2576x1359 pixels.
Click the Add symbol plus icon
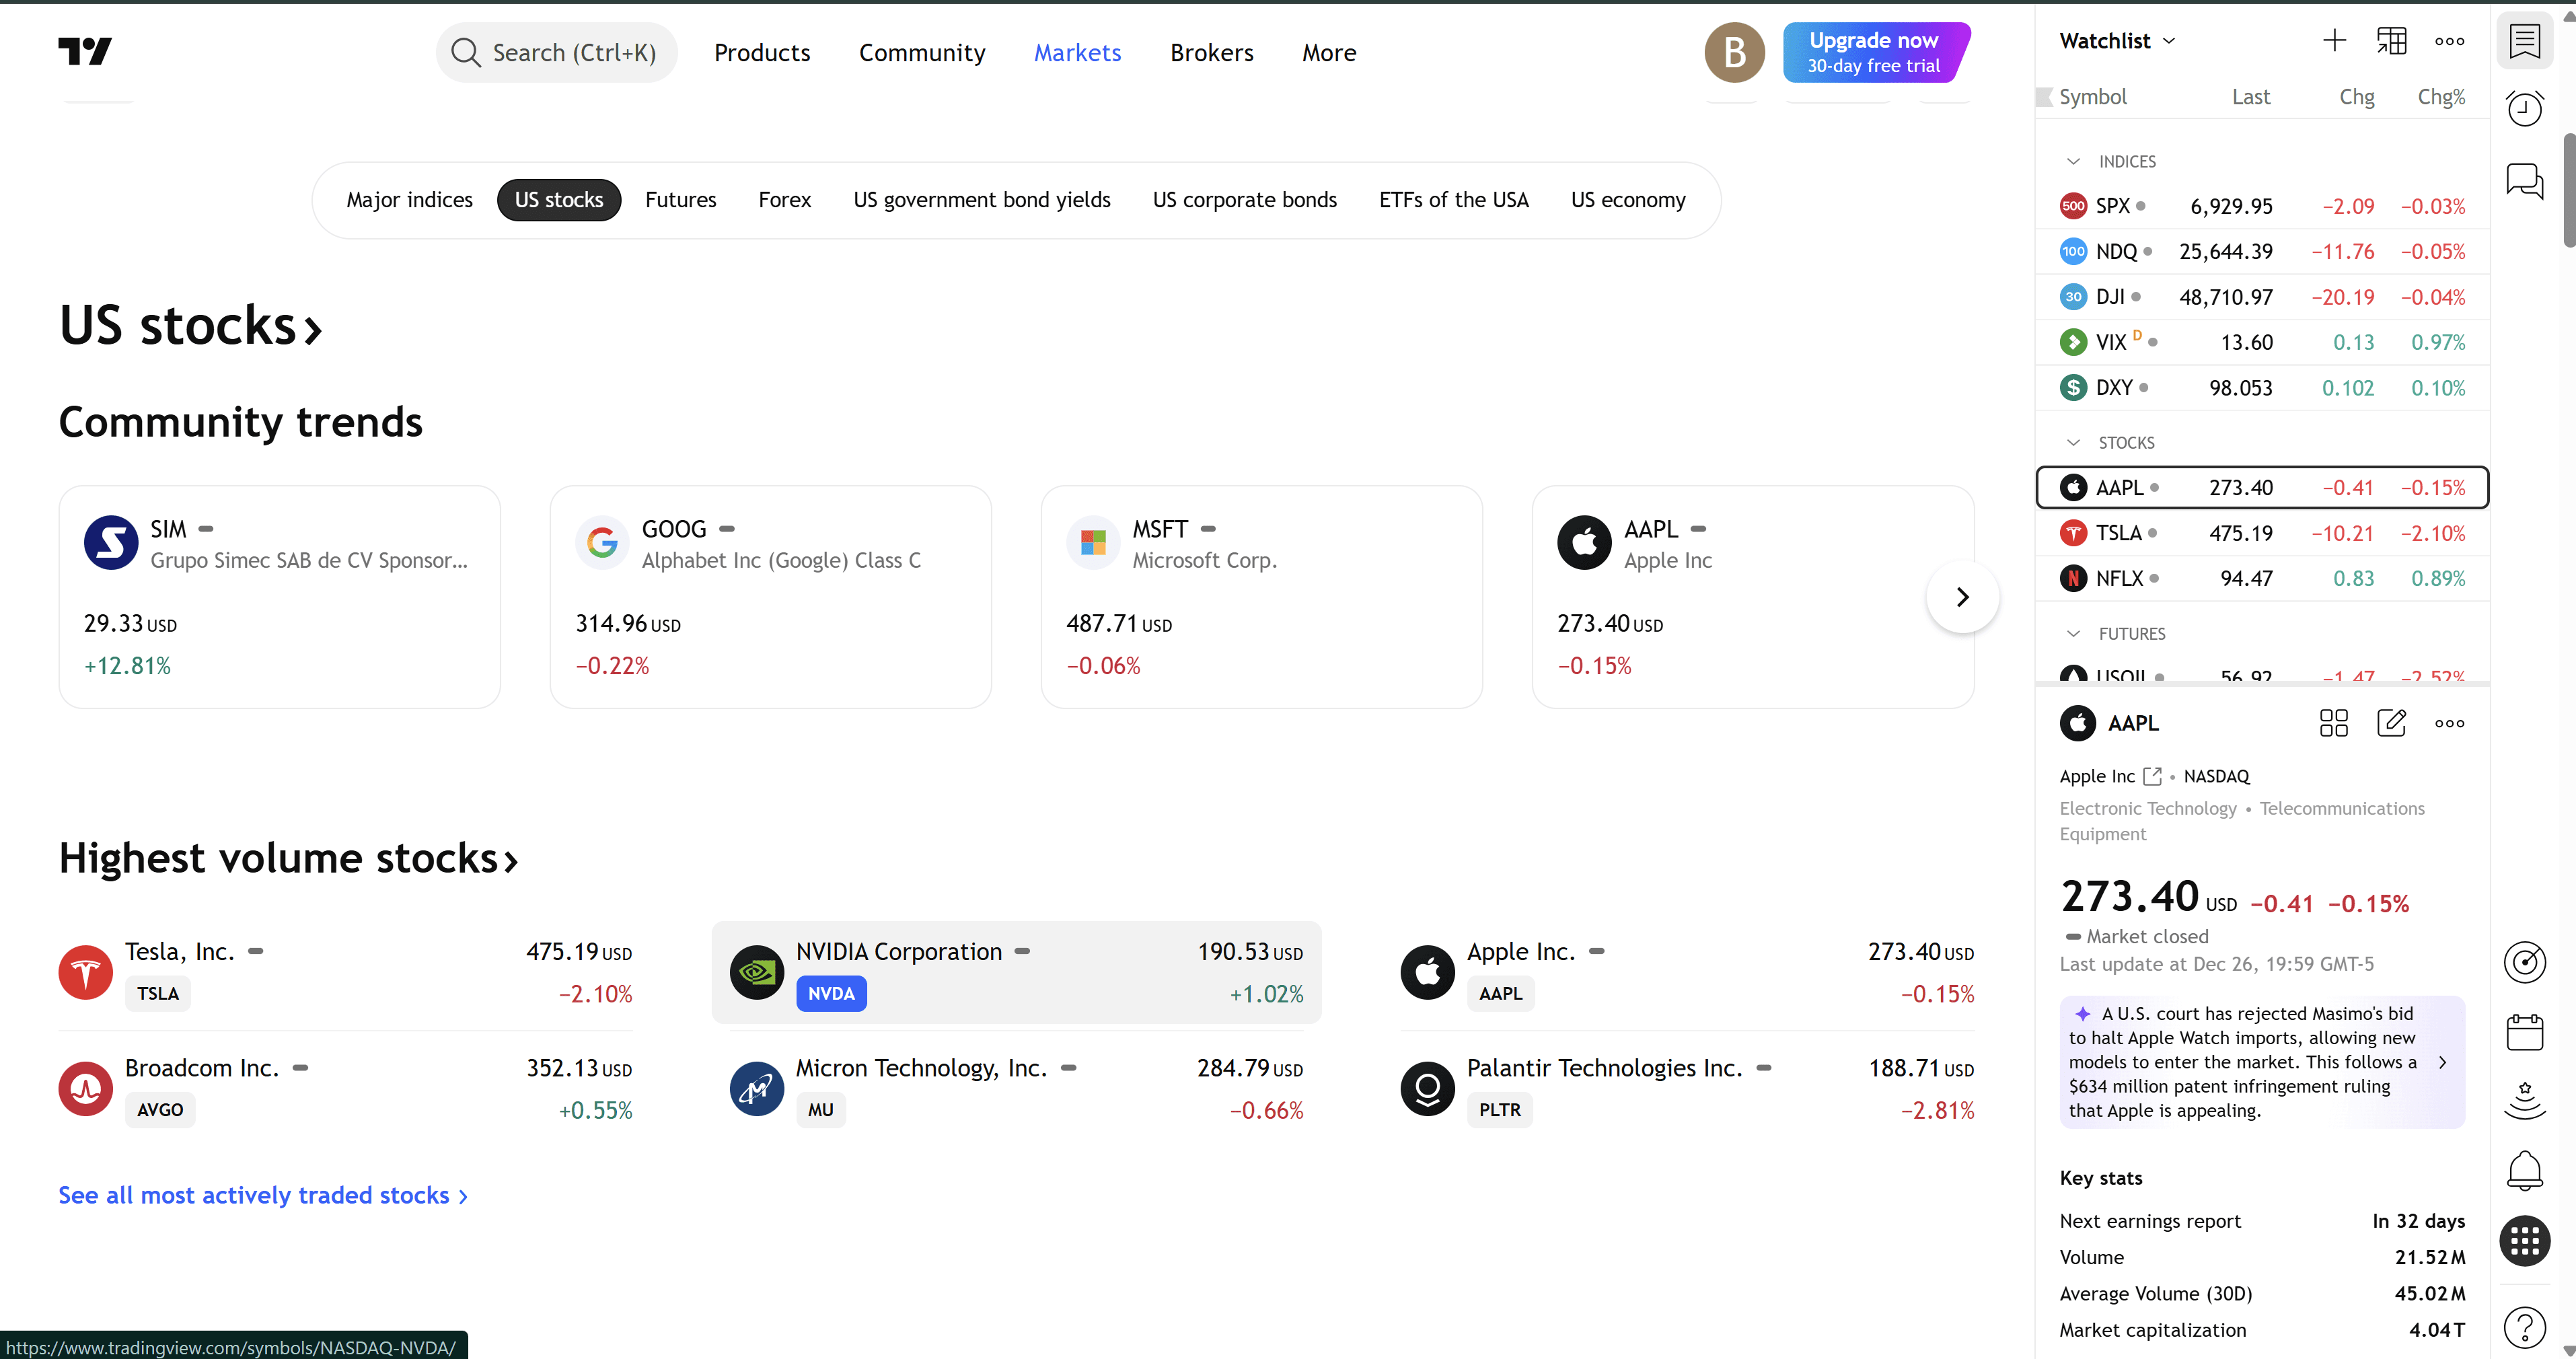tap(2334, 41)
